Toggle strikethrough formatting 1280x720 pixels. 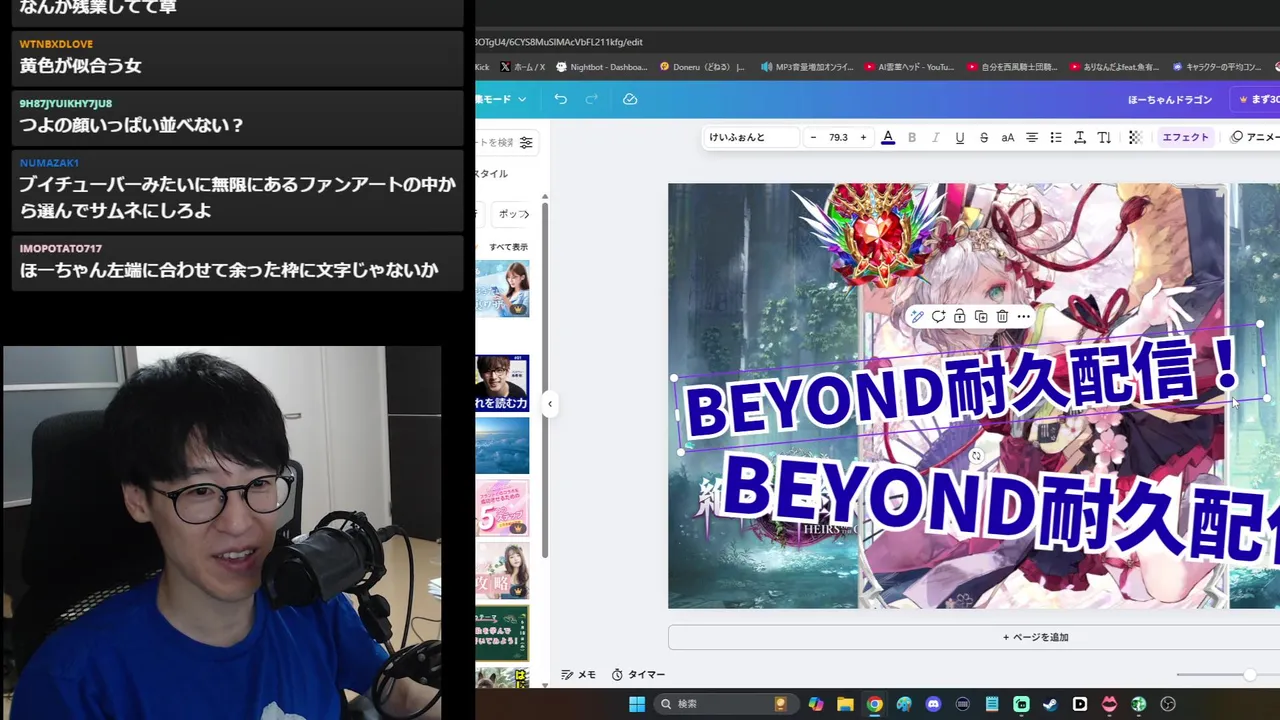984,137
